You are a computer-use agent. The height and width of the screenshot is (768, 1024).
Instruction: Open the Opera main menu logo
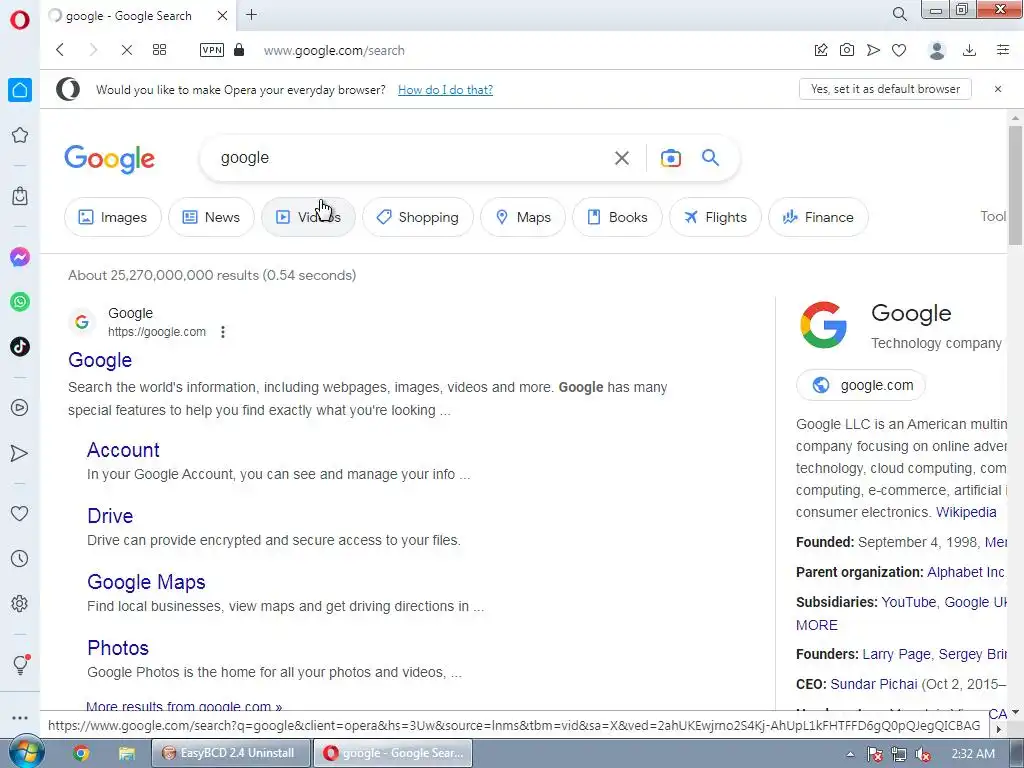pos(20,20)
